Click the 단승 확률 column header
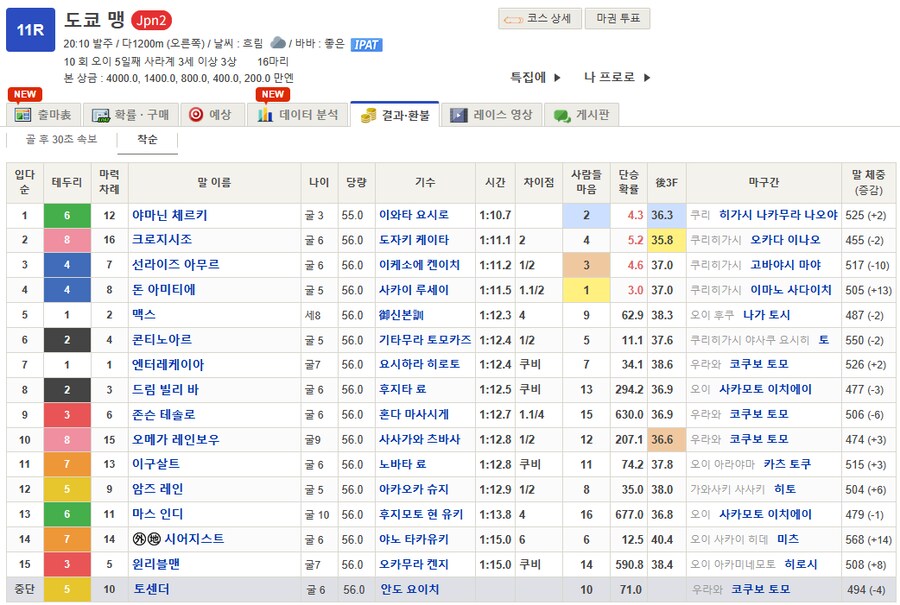Screen dimensions: 900x605 629,181
